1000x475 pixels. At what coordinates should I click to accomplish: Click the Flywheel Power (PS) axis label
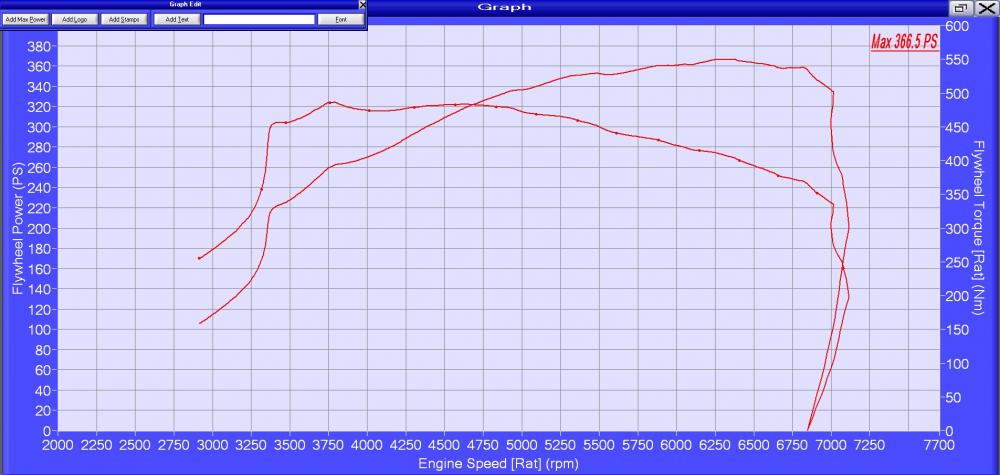pos(18,228)
